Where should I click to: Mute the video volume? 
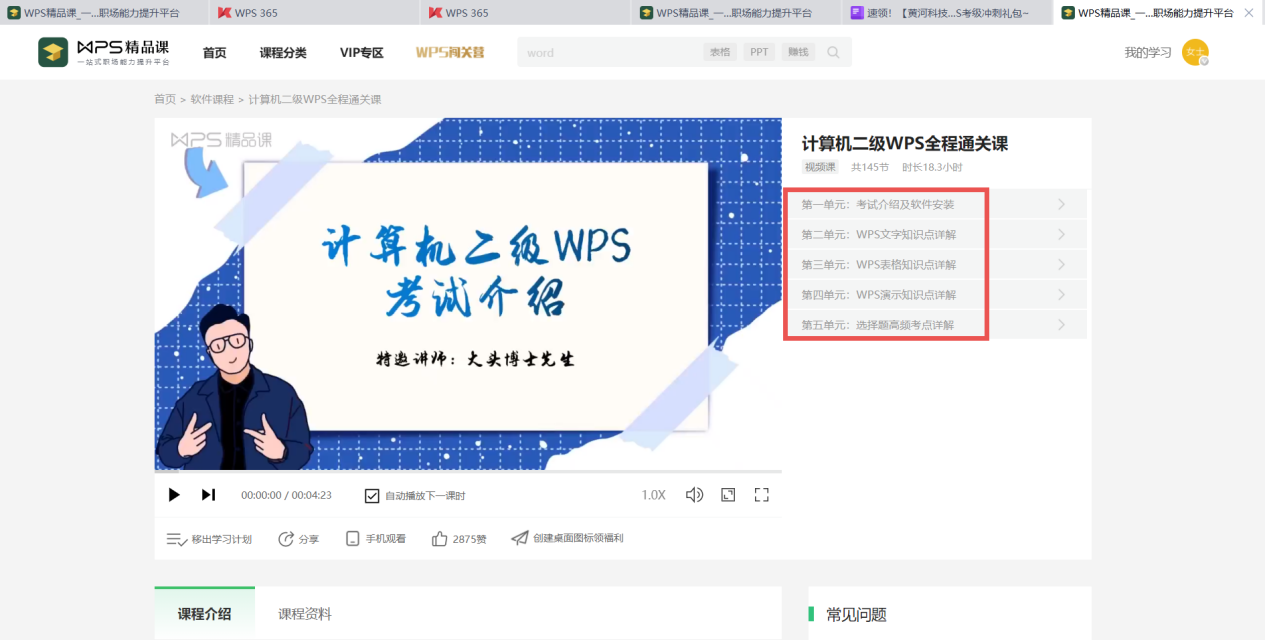coord(694,495)
